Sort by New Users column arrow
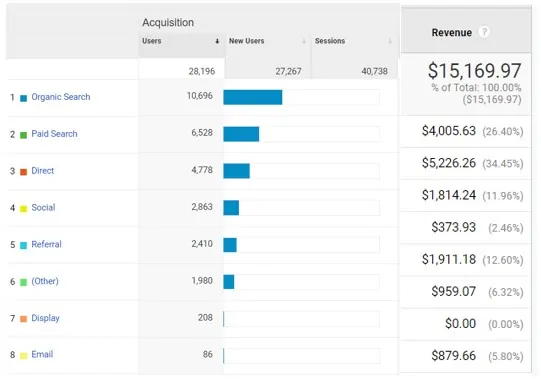This screenshot has height=379, width=541. [304, 41]
